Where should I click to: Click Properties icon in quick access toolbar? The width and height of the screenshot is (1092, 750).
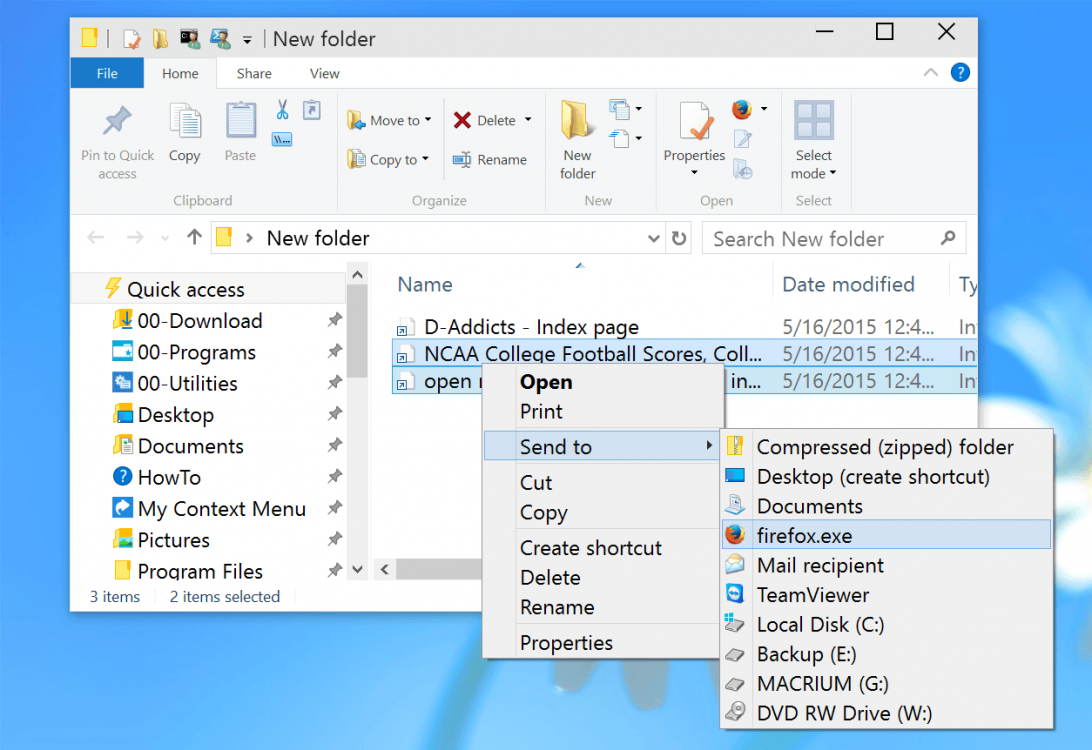click(x=132, y=39)
